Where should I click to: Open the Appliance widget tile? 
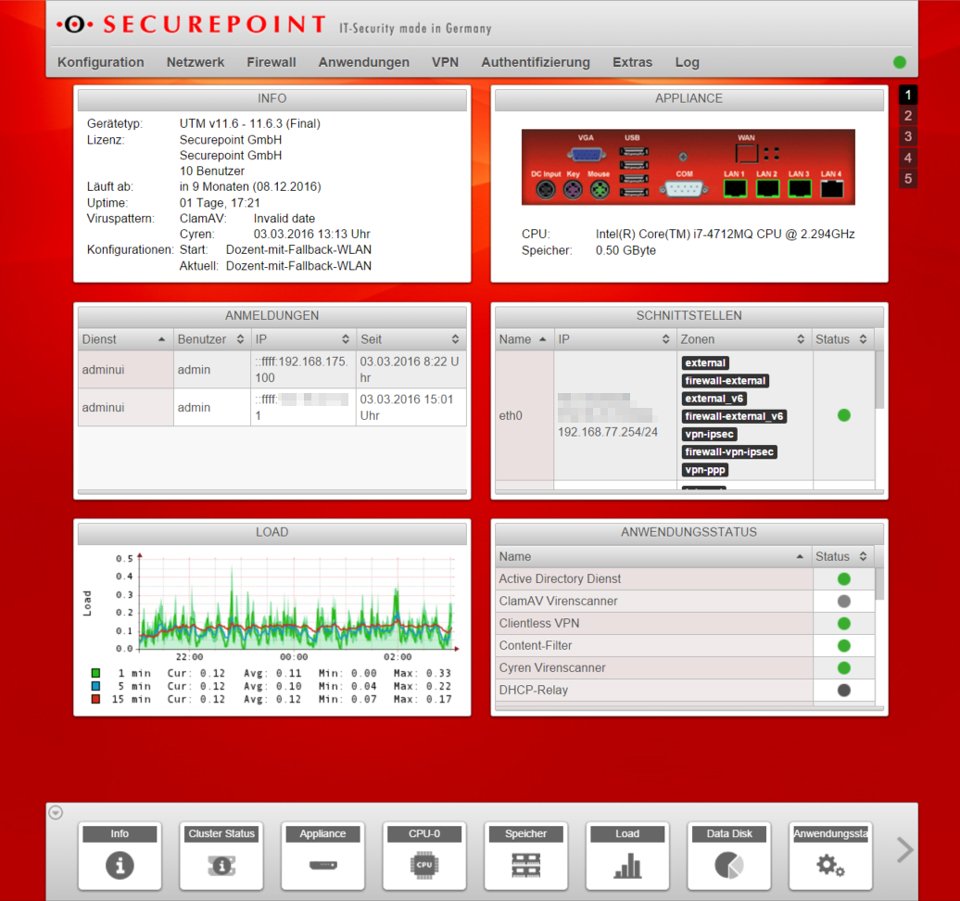point(323,856)
